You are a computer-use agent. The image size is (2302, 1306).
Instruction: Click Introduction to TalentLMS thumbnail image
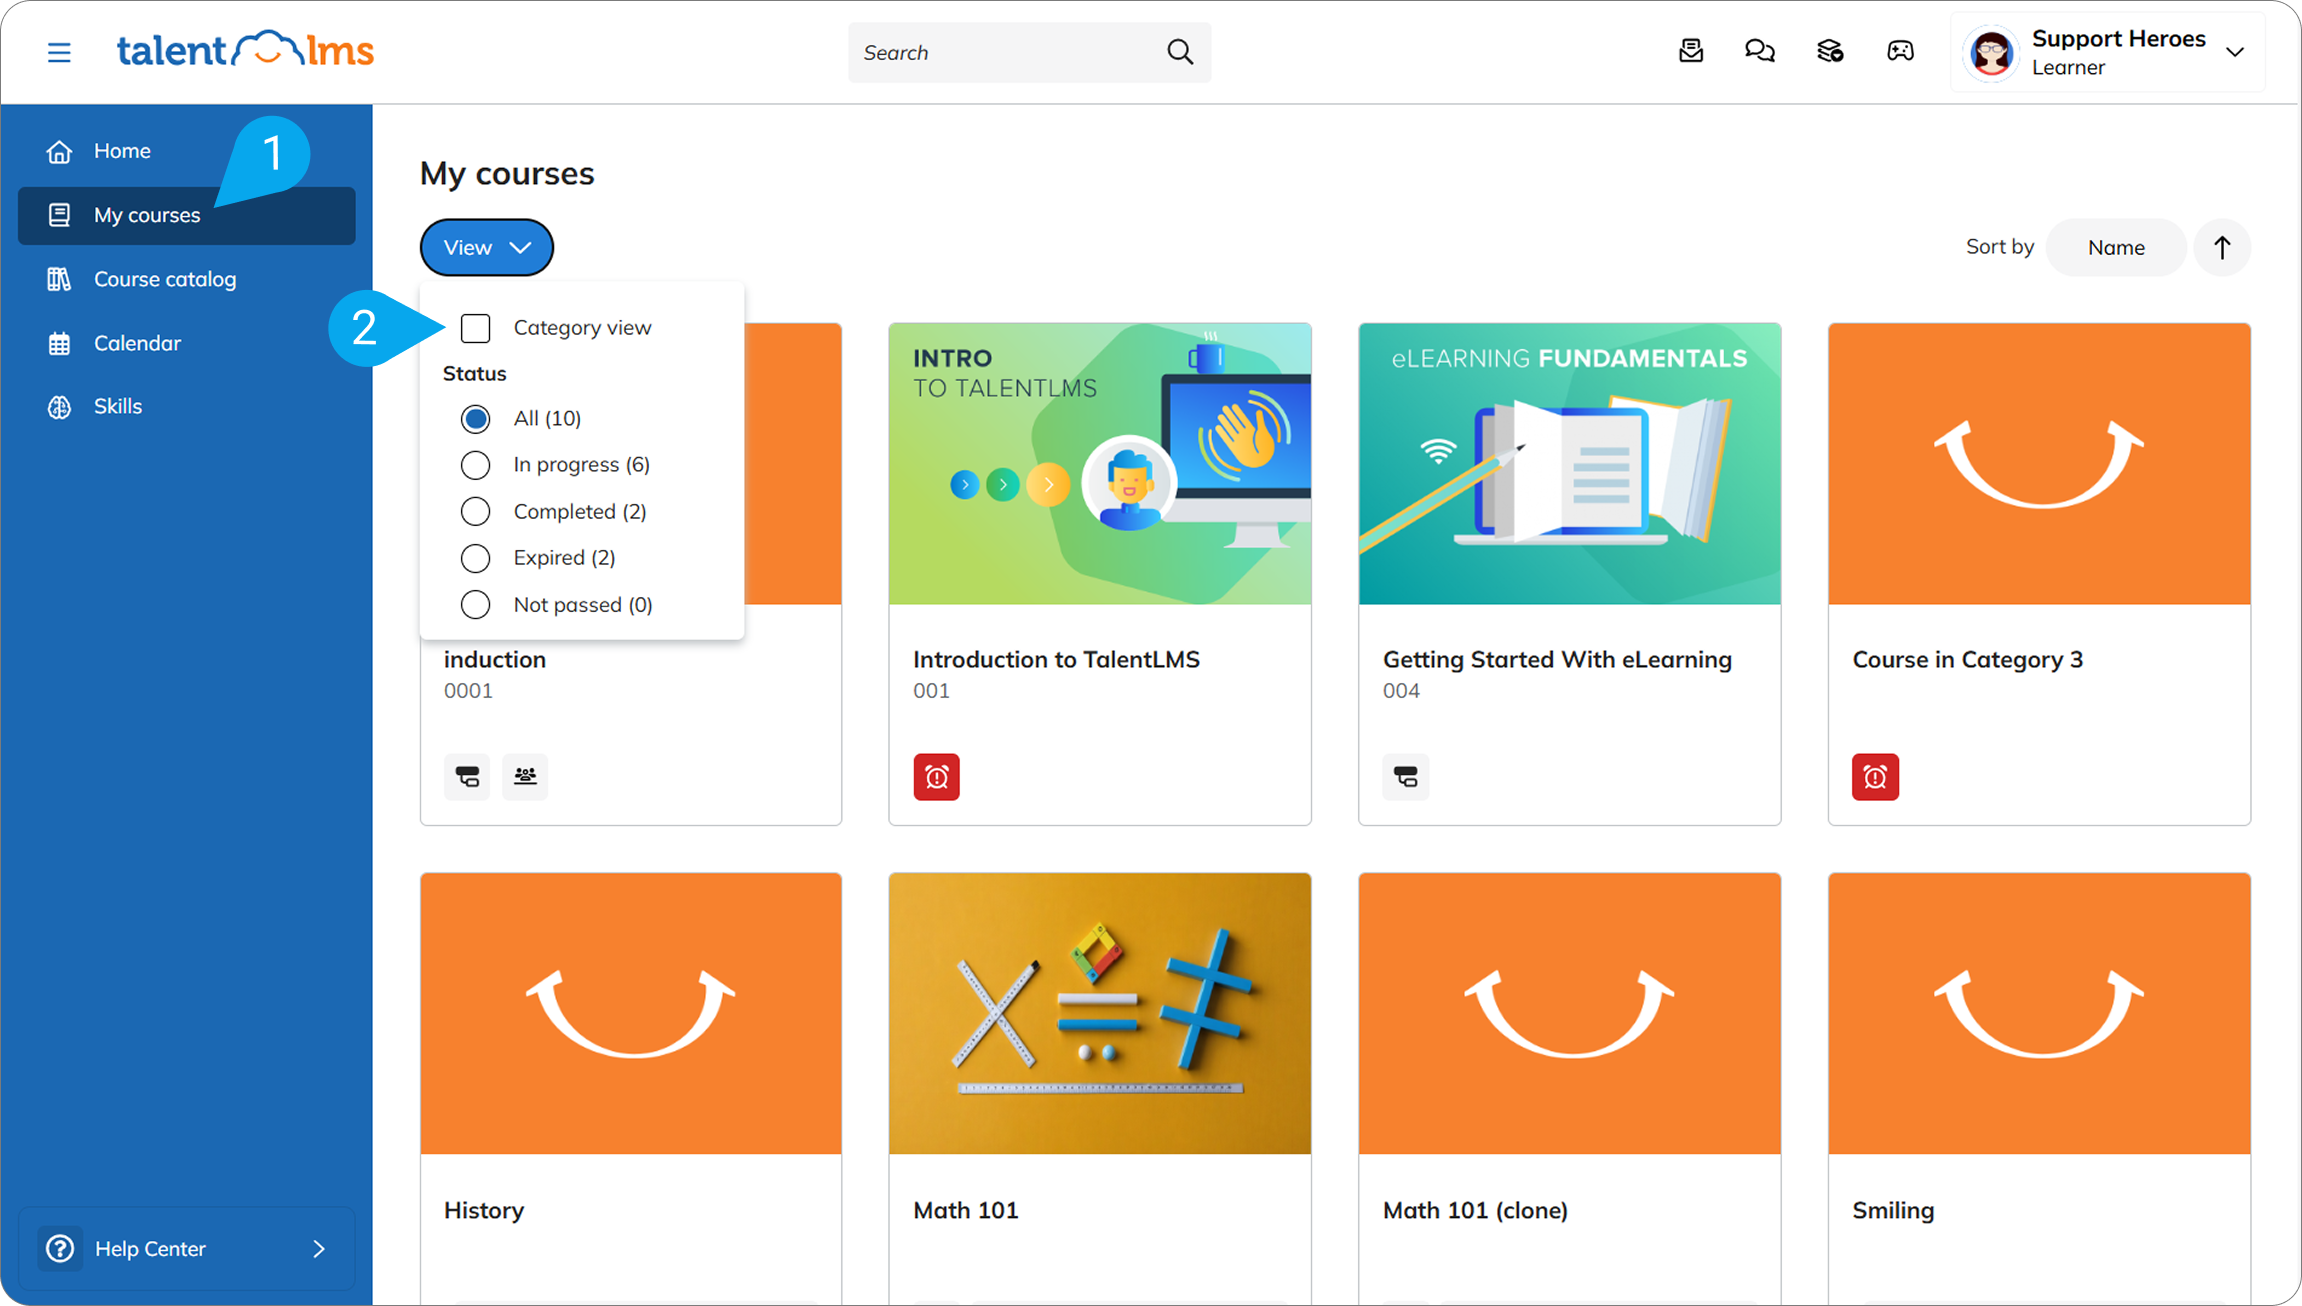1100,463
